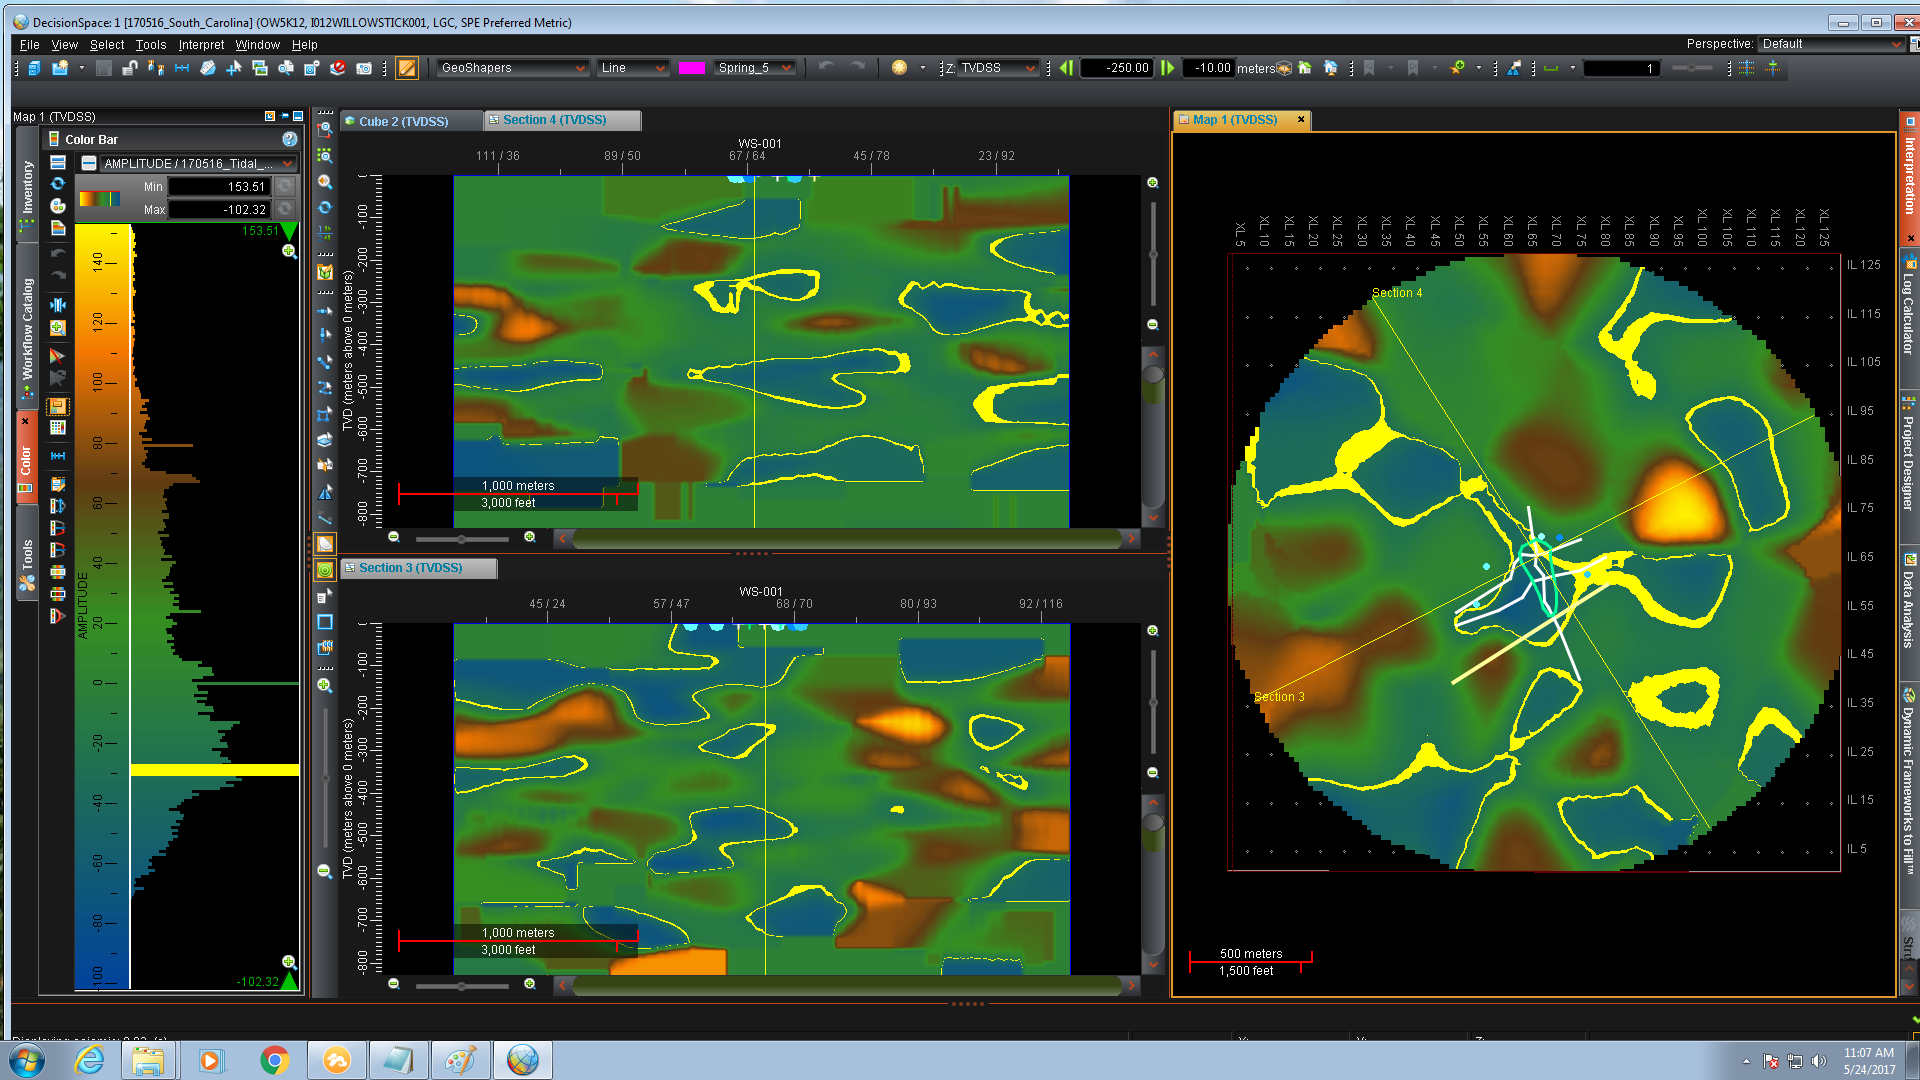1920x1080 pixels.
Task: Click Section 3 vertical zoom-out icon
Action: tap(1152, 773)
